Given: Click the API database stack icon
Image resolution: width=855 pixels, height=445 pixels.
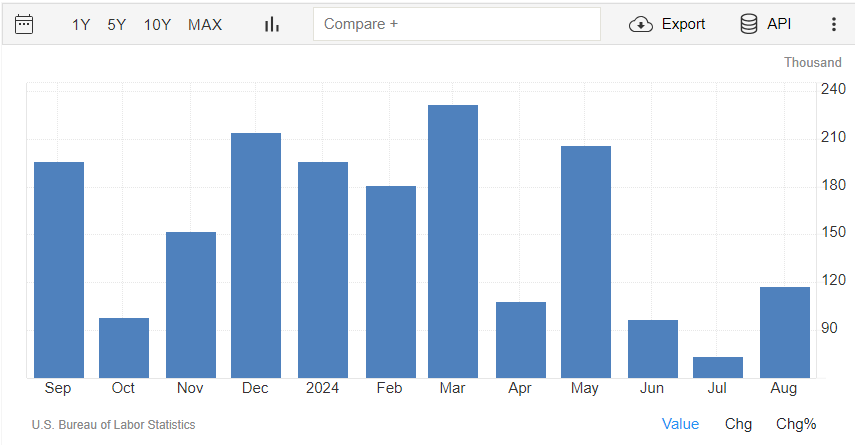Looking at the screenshot, I should pyautogui.click(x=749, y=25).
